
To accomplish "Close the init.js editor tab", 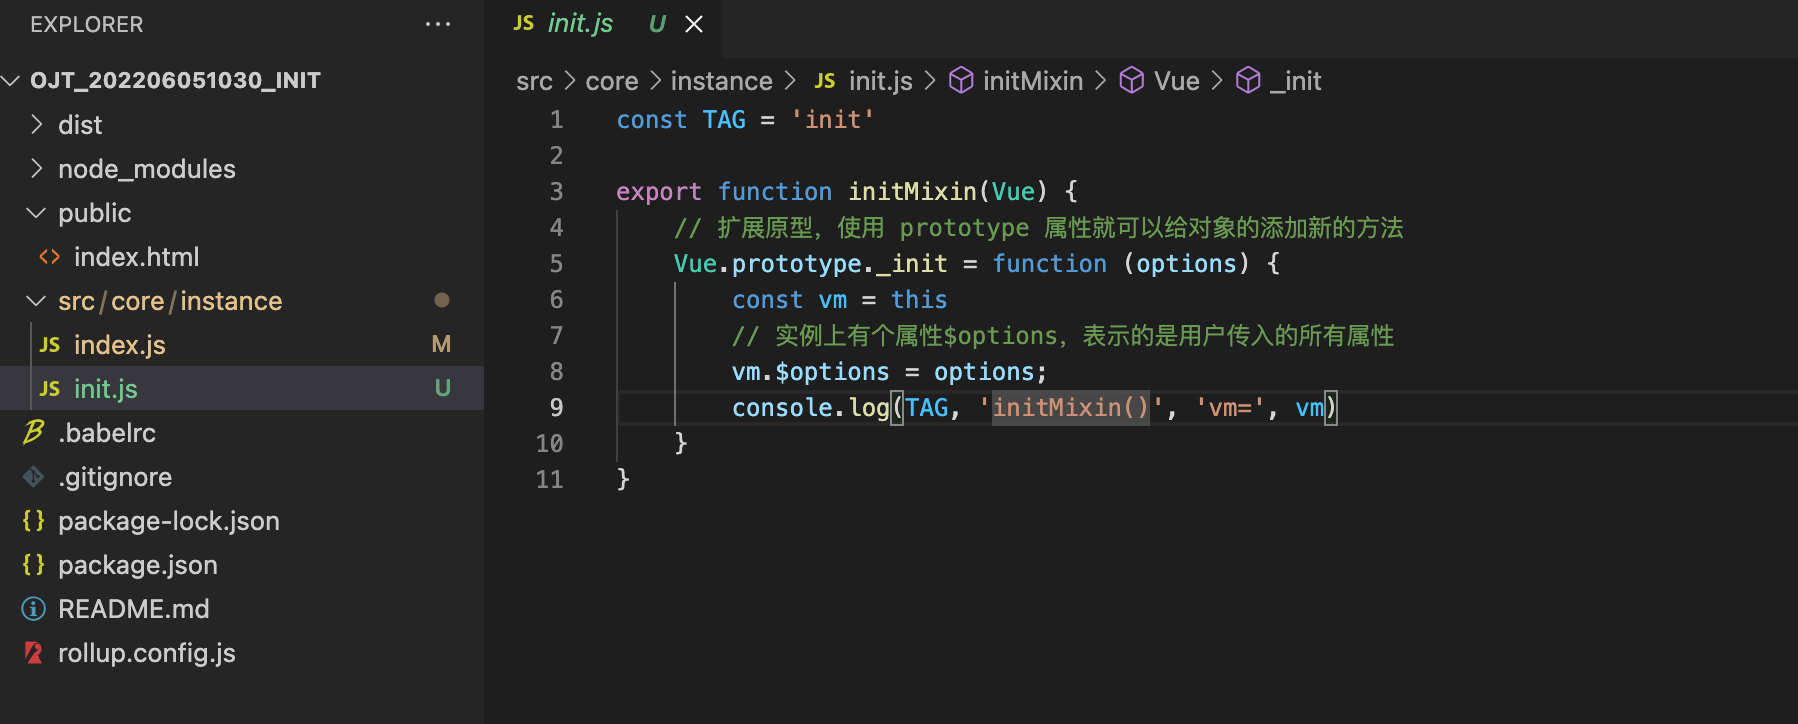I will pos(694,24).
